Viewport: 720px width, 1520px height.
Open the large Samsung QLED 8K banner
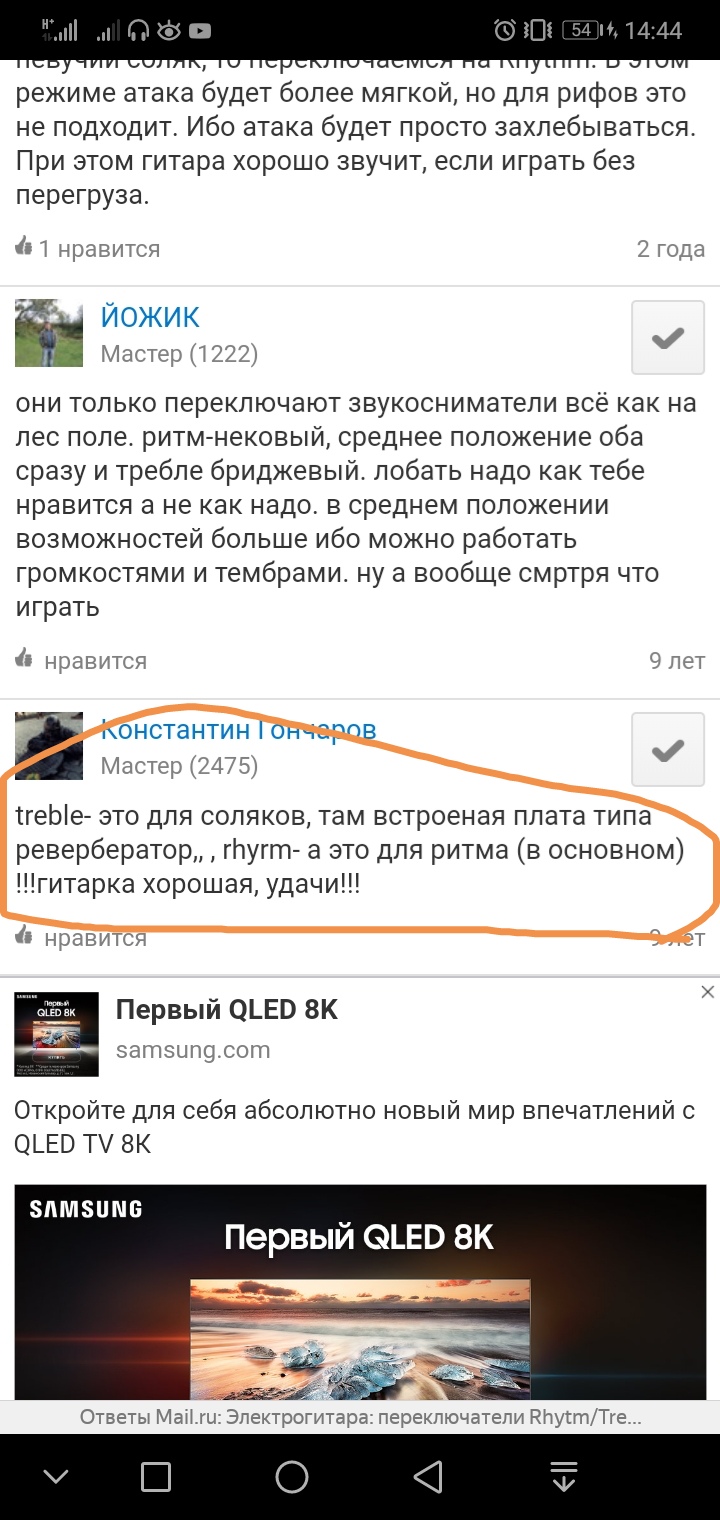(360, 1292)
